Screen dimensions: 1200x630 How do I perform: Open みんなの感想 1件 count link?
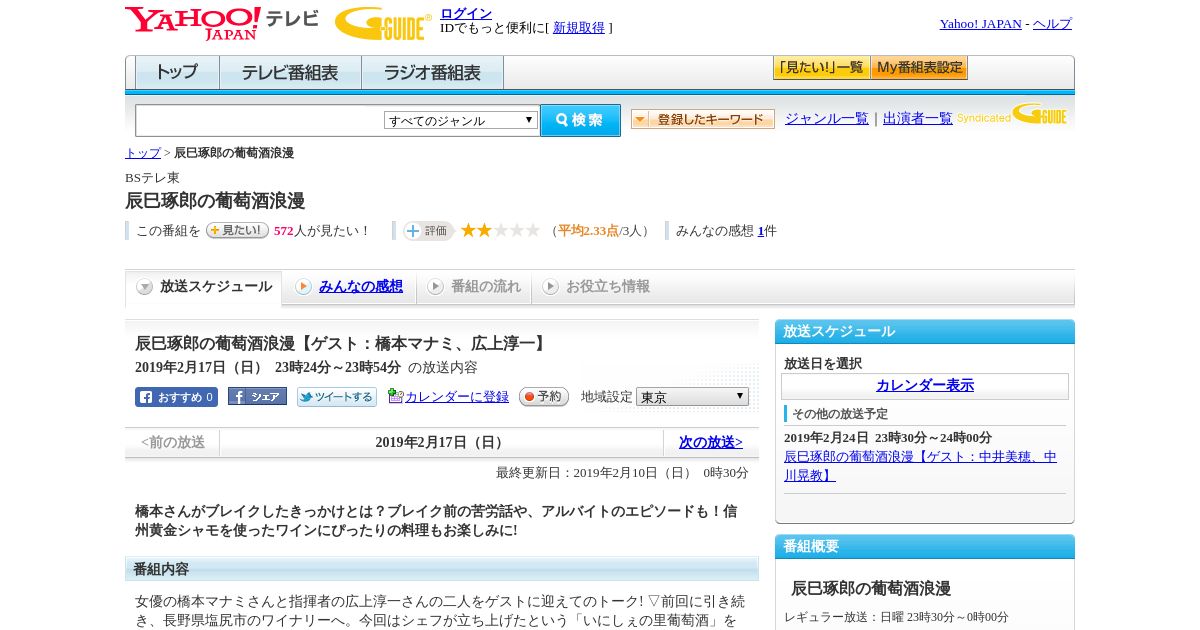[x=761, y=231]
